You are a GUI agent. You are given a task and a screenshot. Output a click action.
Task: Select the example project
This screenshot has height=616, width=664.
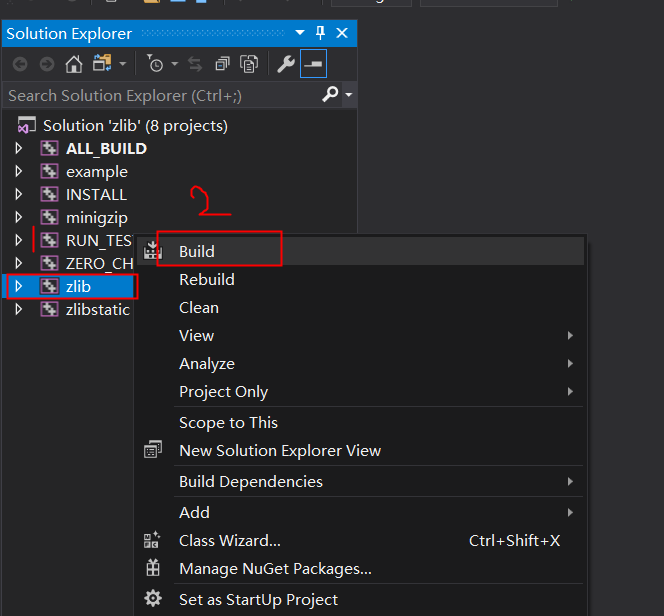97,171
